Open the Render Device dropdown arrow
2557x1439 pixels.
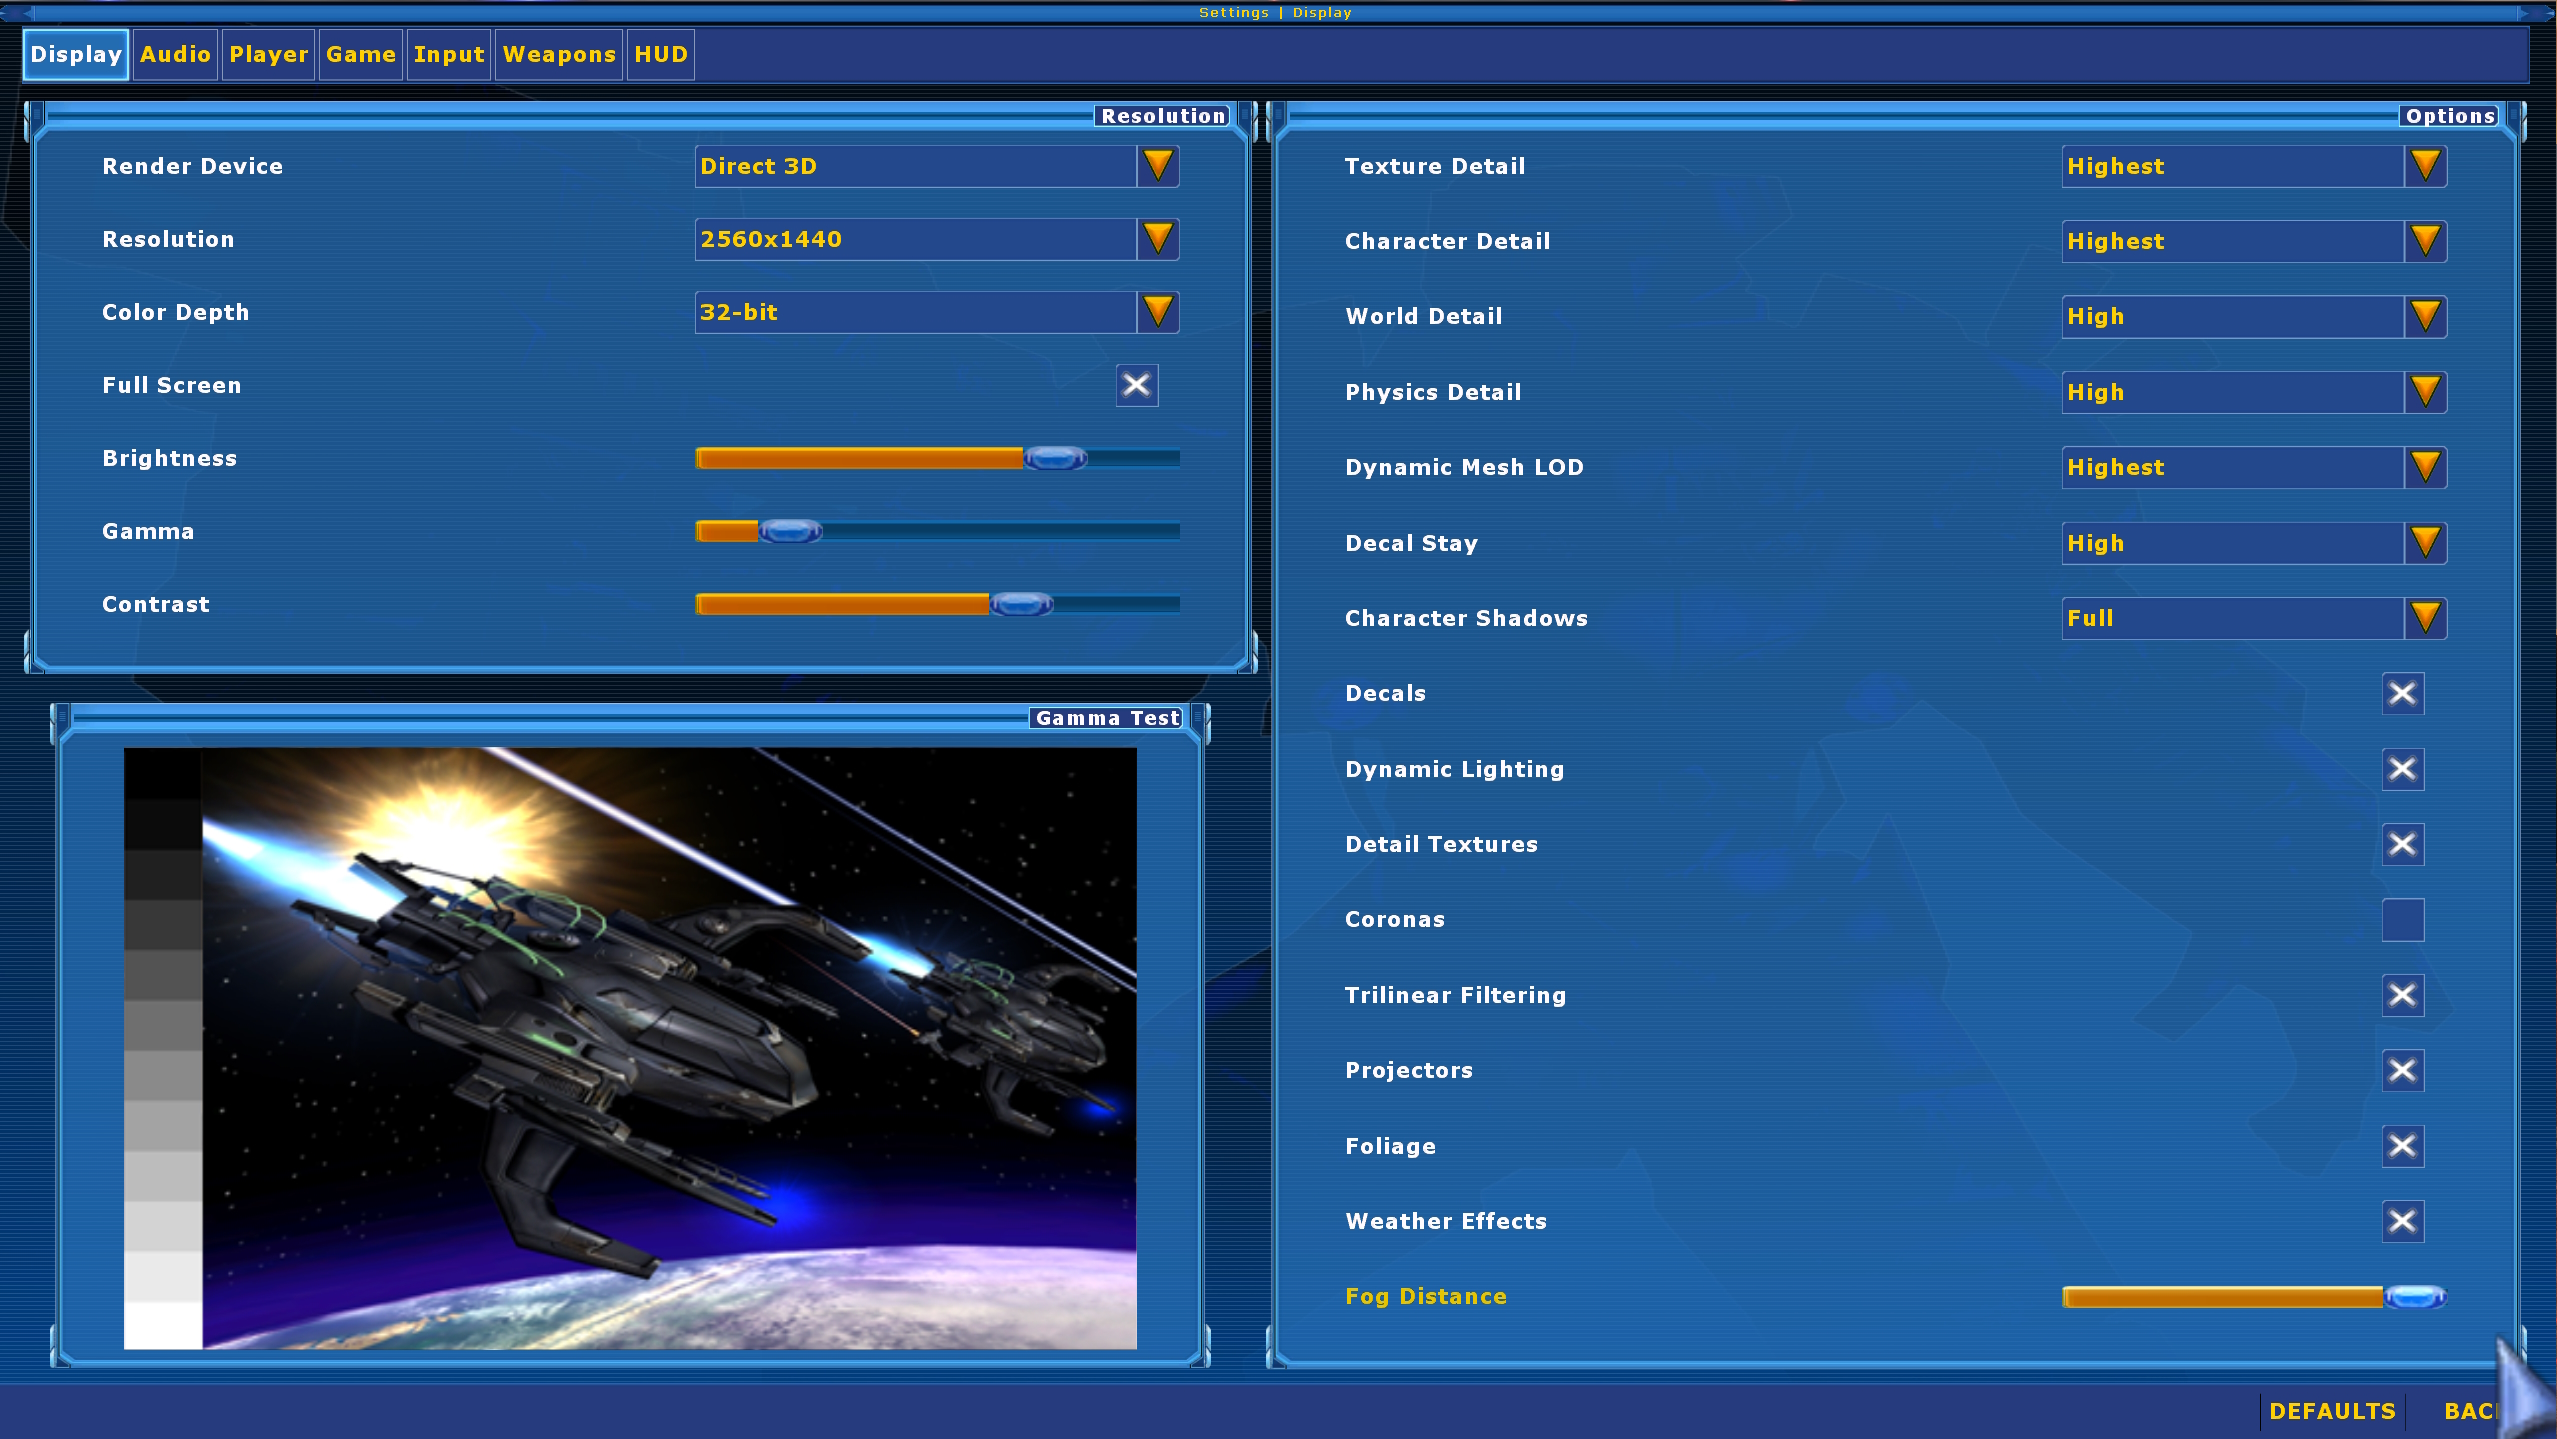tap(1158, 166)
